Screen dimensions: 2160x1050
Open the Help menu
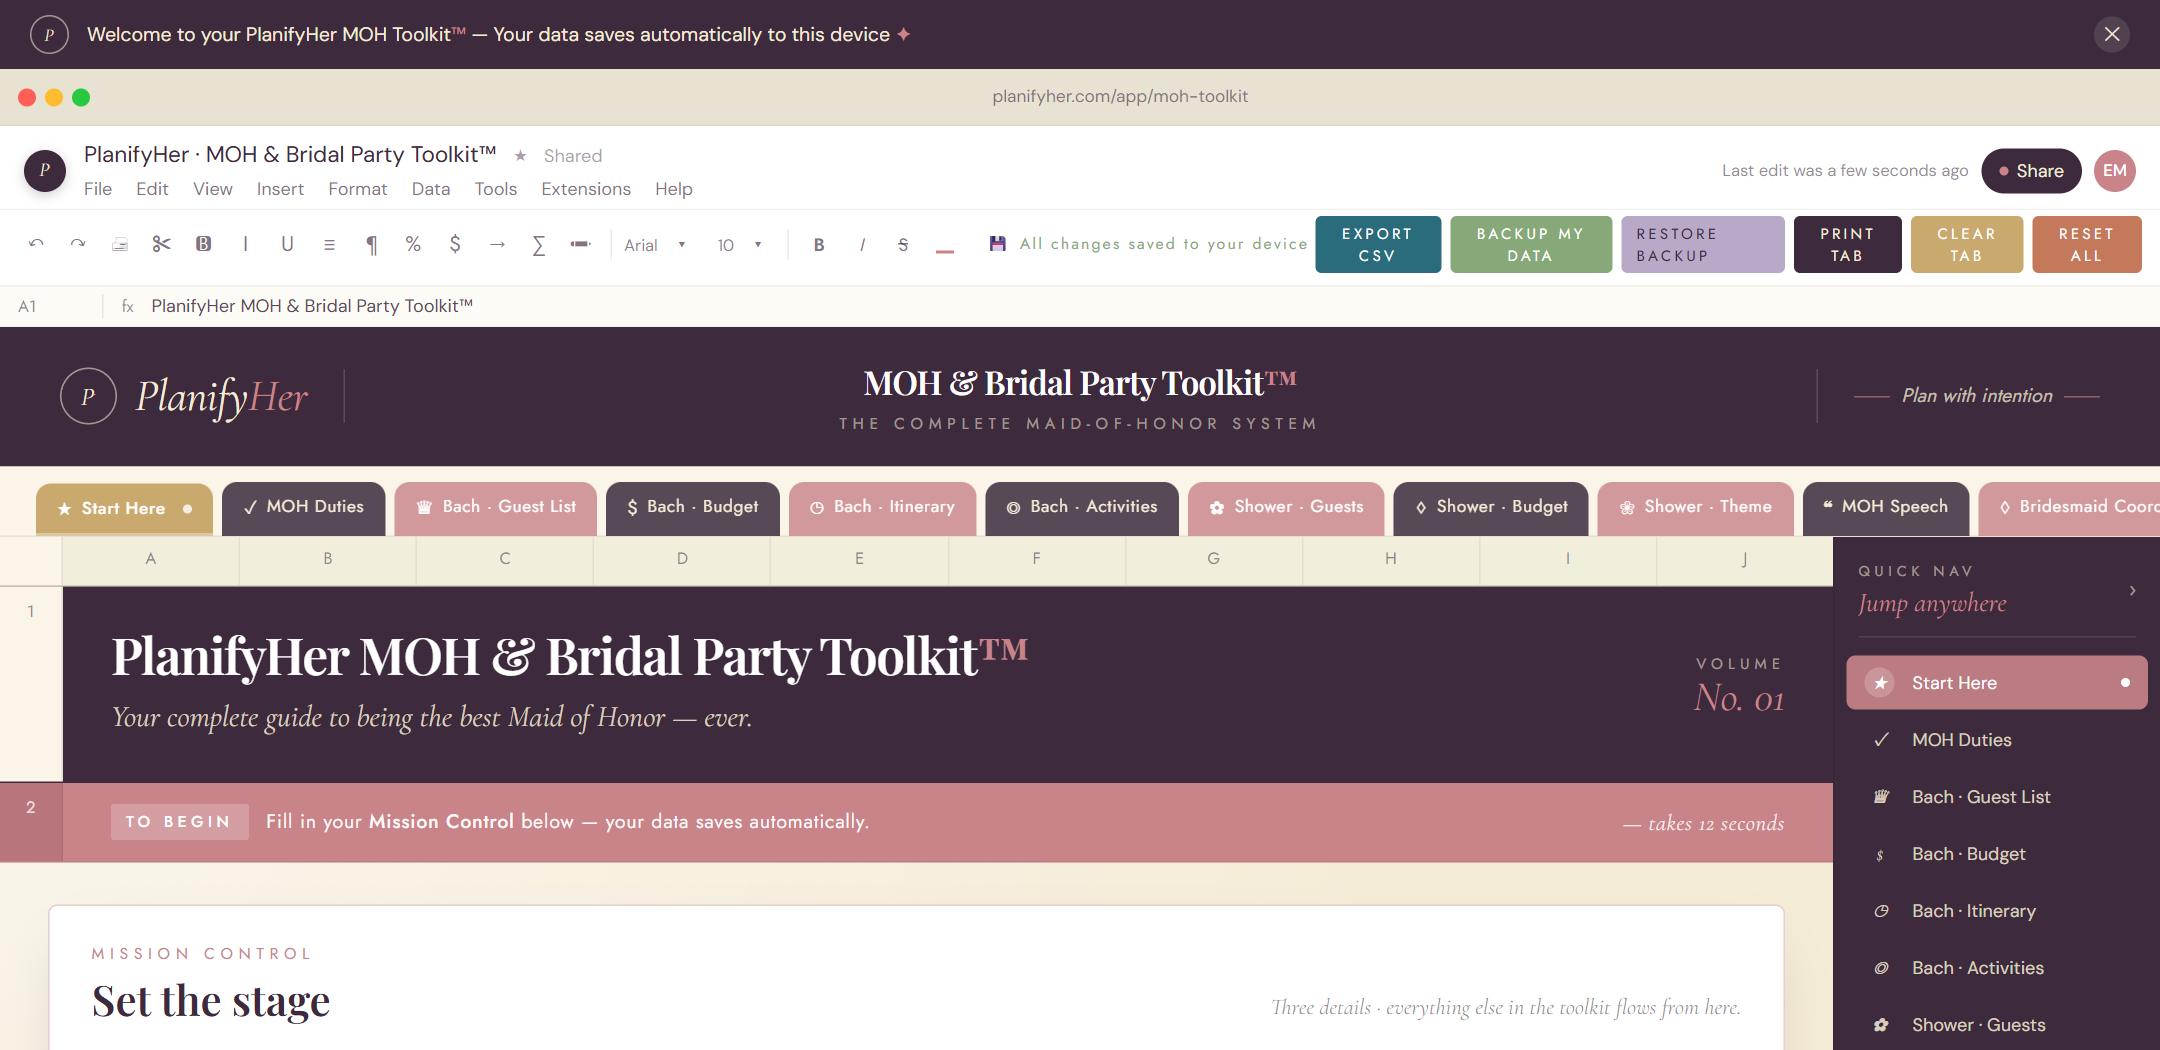(x=674, y=189)
